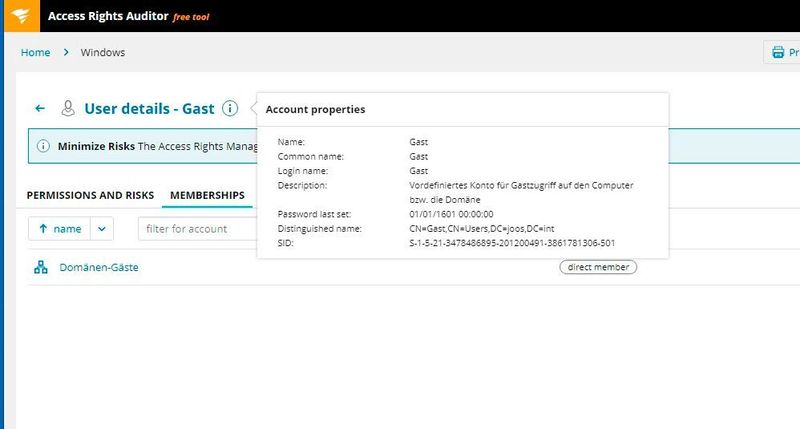Click the breadcrumb chevron after Home
Image resolution: width=800 pixels, height=429 pixels.
(x=66, y=52)
